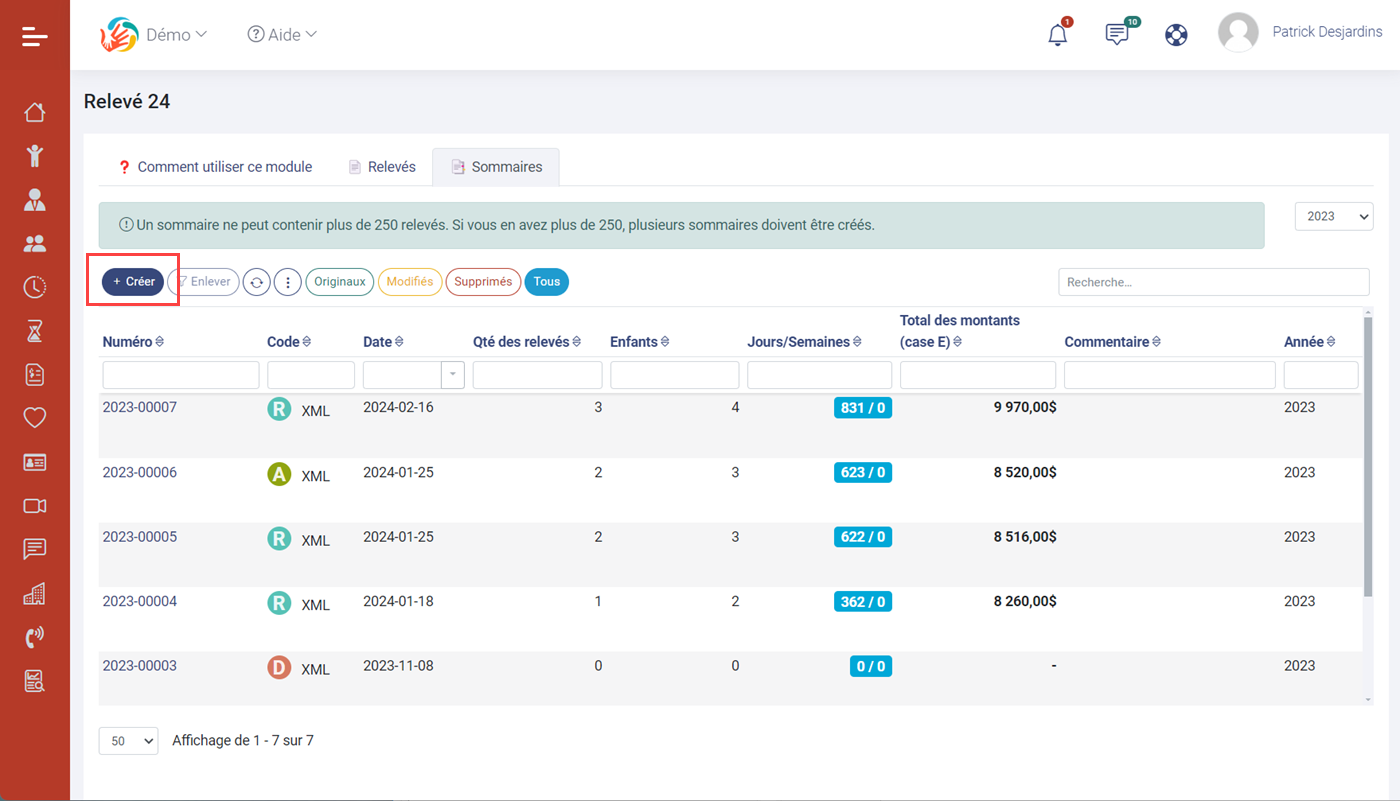Open the three-dot more options button

[288, 282]
